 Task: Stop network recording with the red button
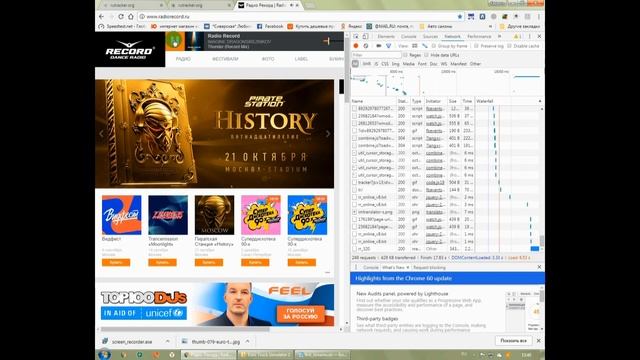click(356, 46)
